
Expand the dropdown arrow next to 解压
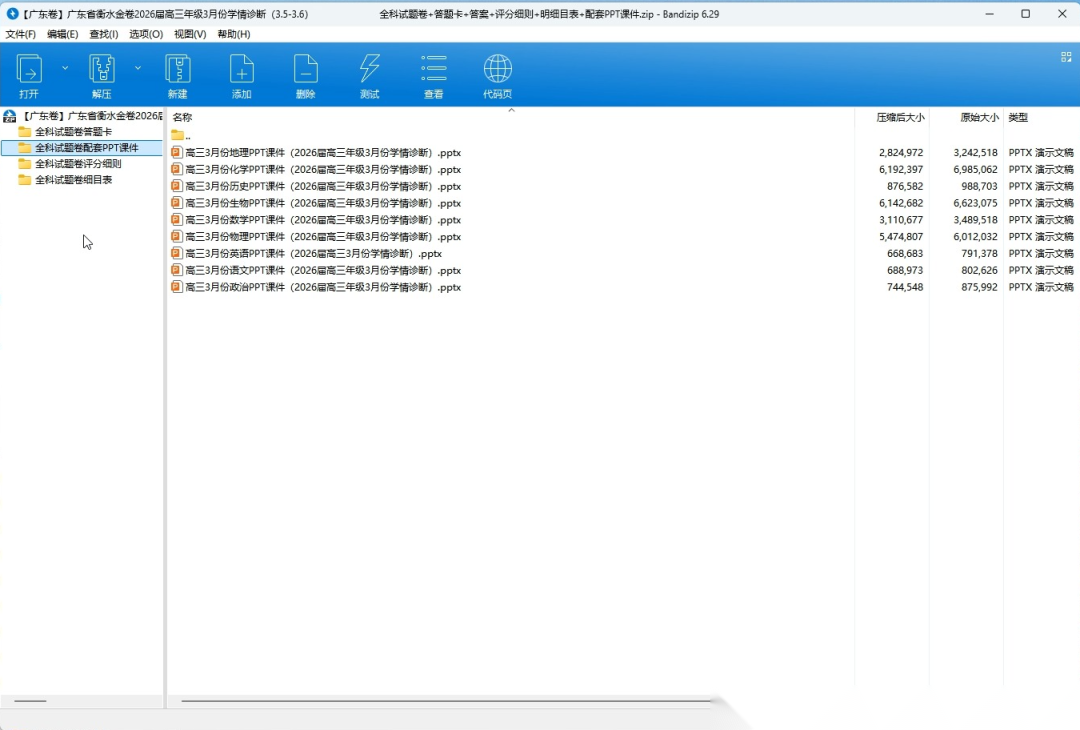pos(138,68)
